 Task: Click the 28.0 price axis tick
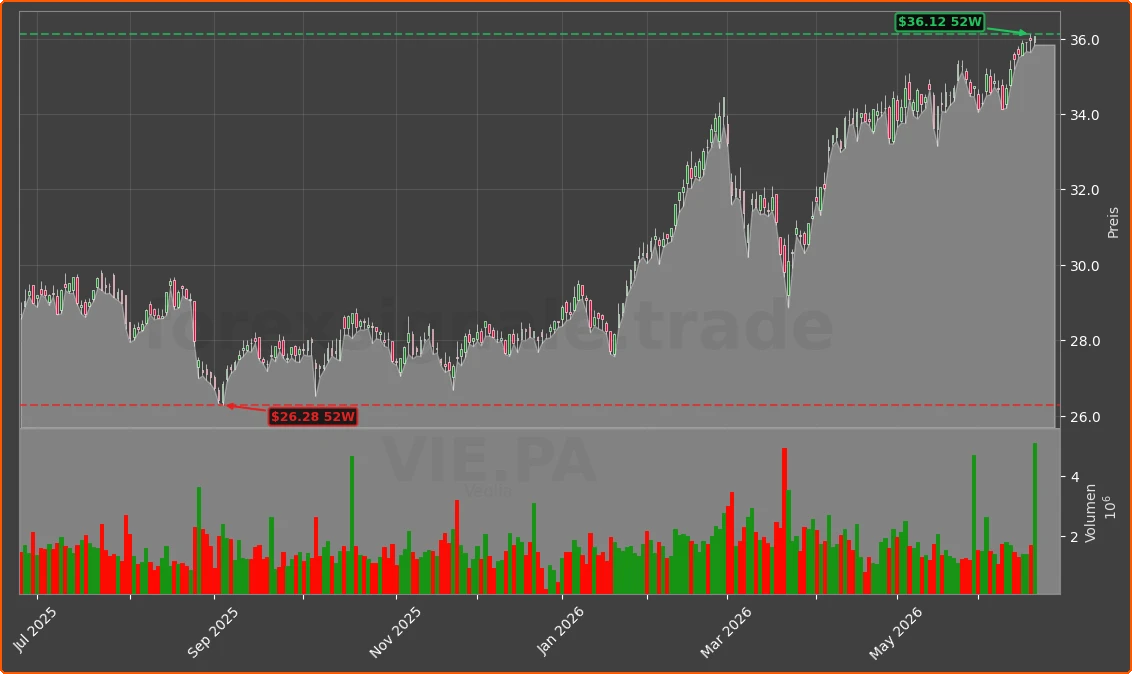pyautogui.click(x=1084, y=341)
